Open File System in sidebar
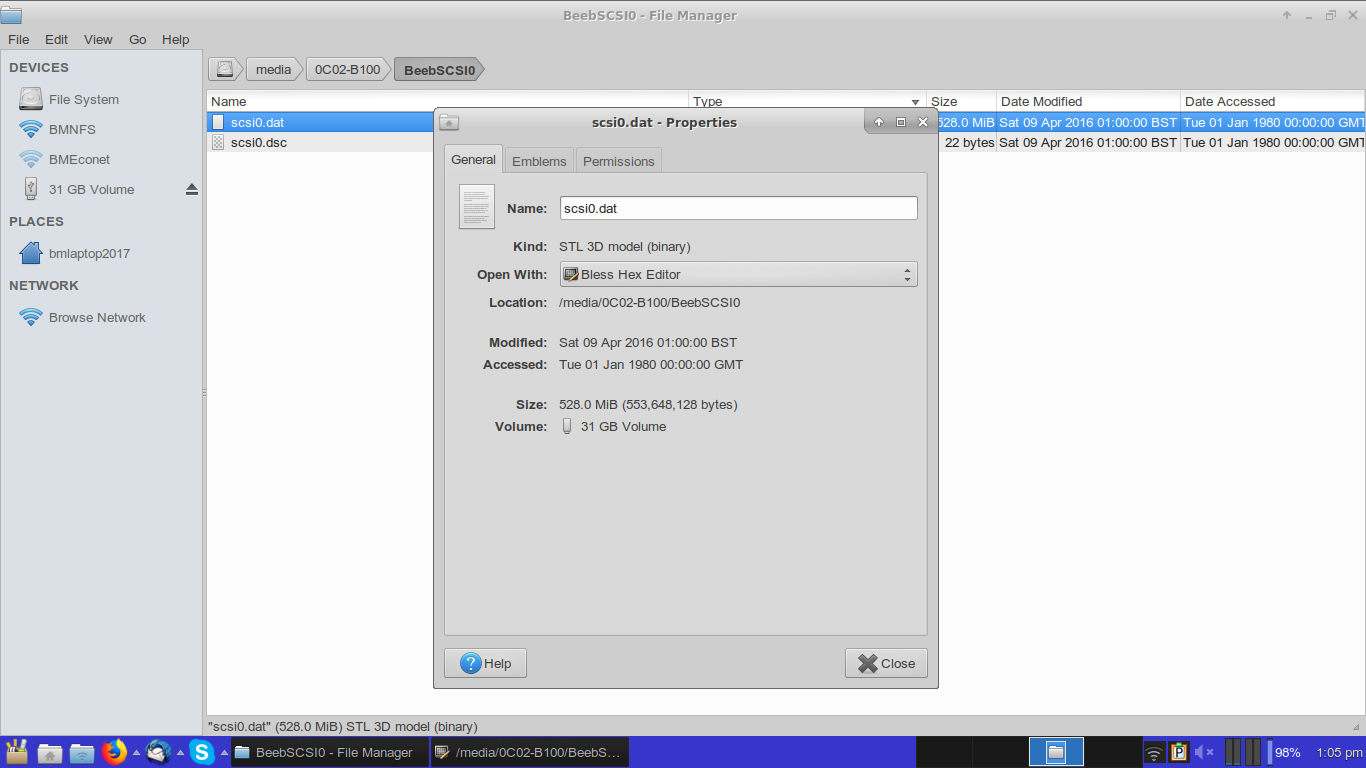The height and width of the screenshot is (768, 1366). pyautogui.click(x=83, y=99)
